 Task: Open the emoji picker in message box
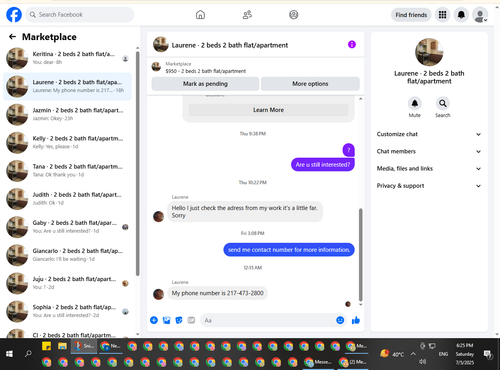[x=340, y=320]
